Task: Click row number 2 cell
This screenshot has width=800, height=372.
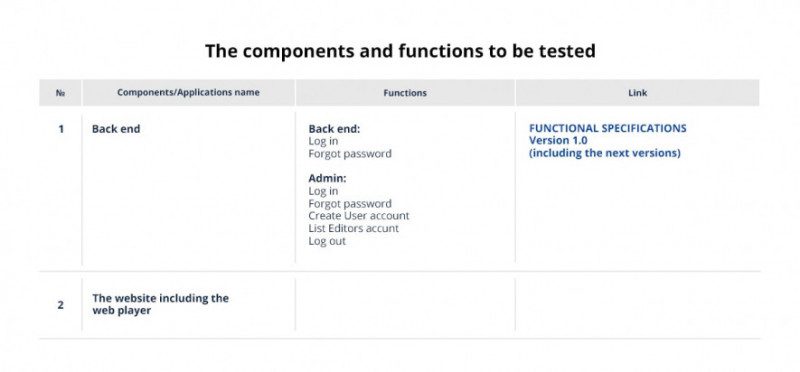Action: (x=60, y=305)
